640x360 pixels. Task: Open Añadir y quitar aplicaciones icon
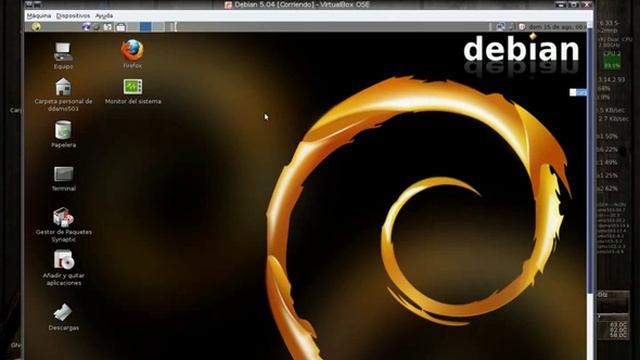(x=64, y=260)
